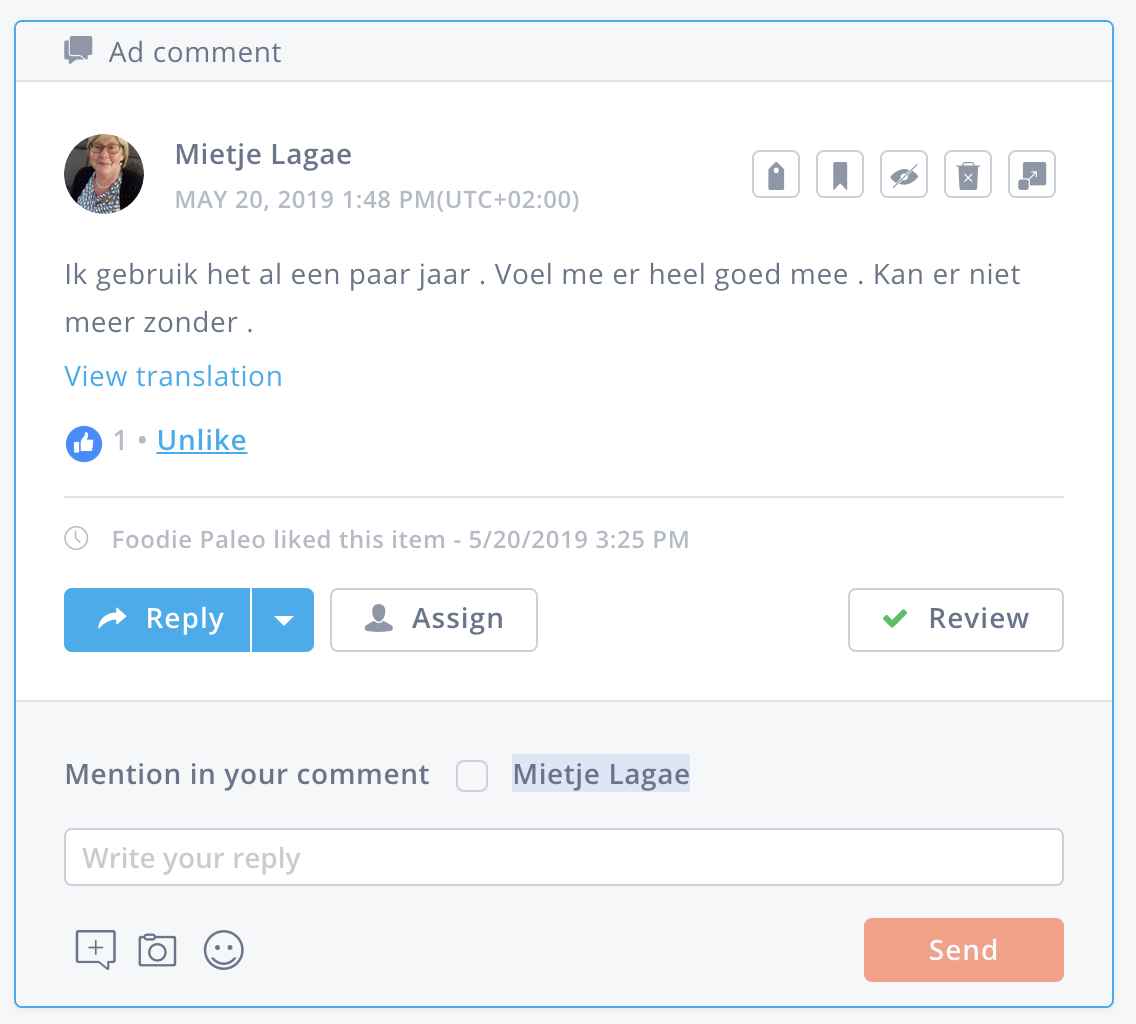Attach a photo with the camera icon
Screen dimensions: 1136x1024
[157, 950]
